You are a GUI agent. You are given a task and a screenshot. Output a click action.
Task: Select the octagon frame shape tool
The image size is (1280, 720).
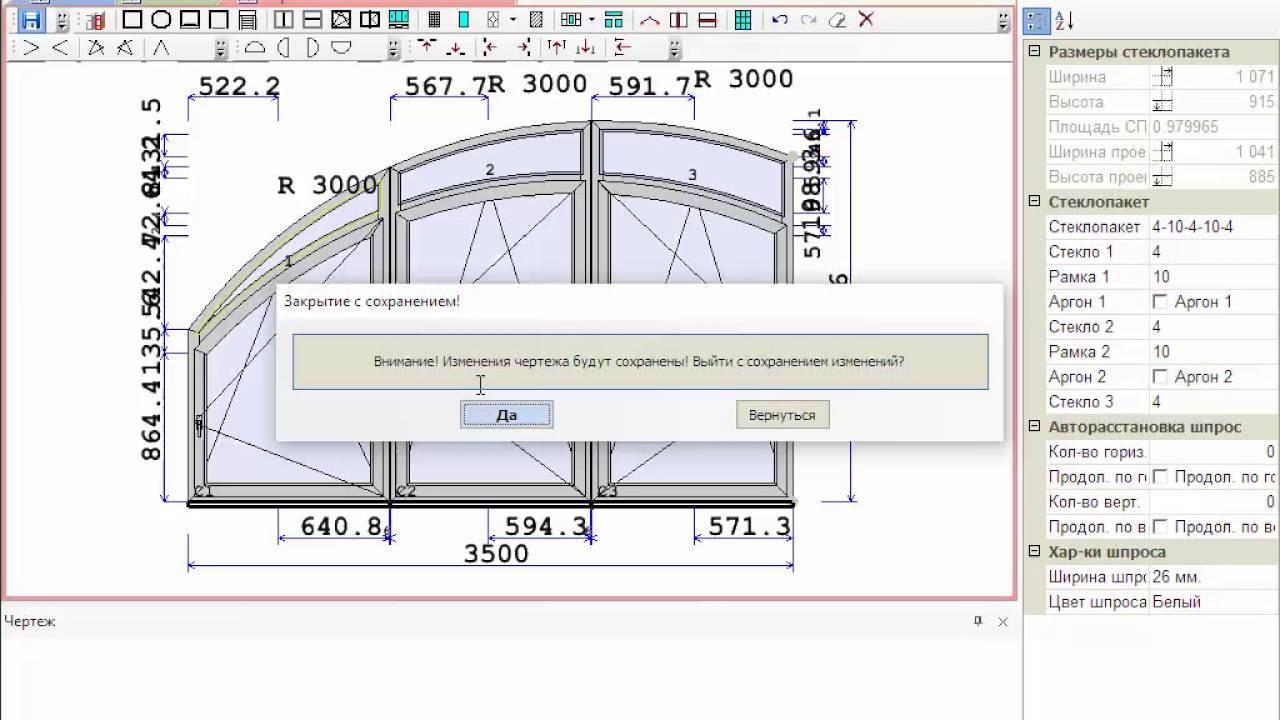tap(161, 20)
